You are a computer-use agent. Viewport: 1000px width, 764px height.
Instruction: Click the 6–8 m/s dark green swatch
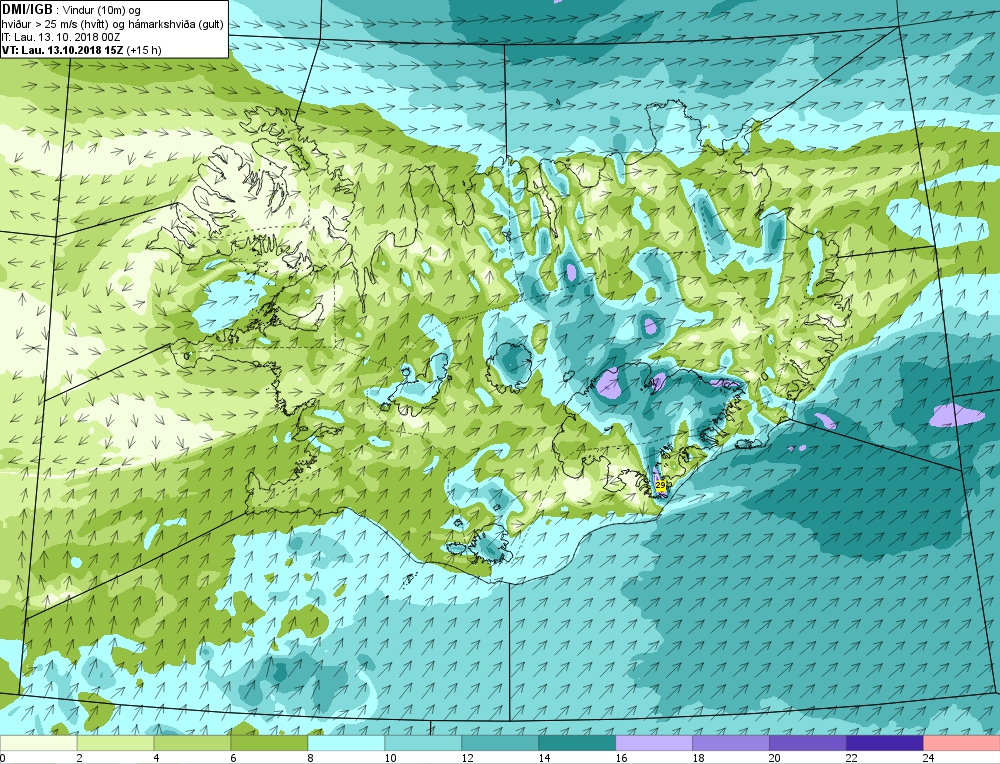pos(269,743)
